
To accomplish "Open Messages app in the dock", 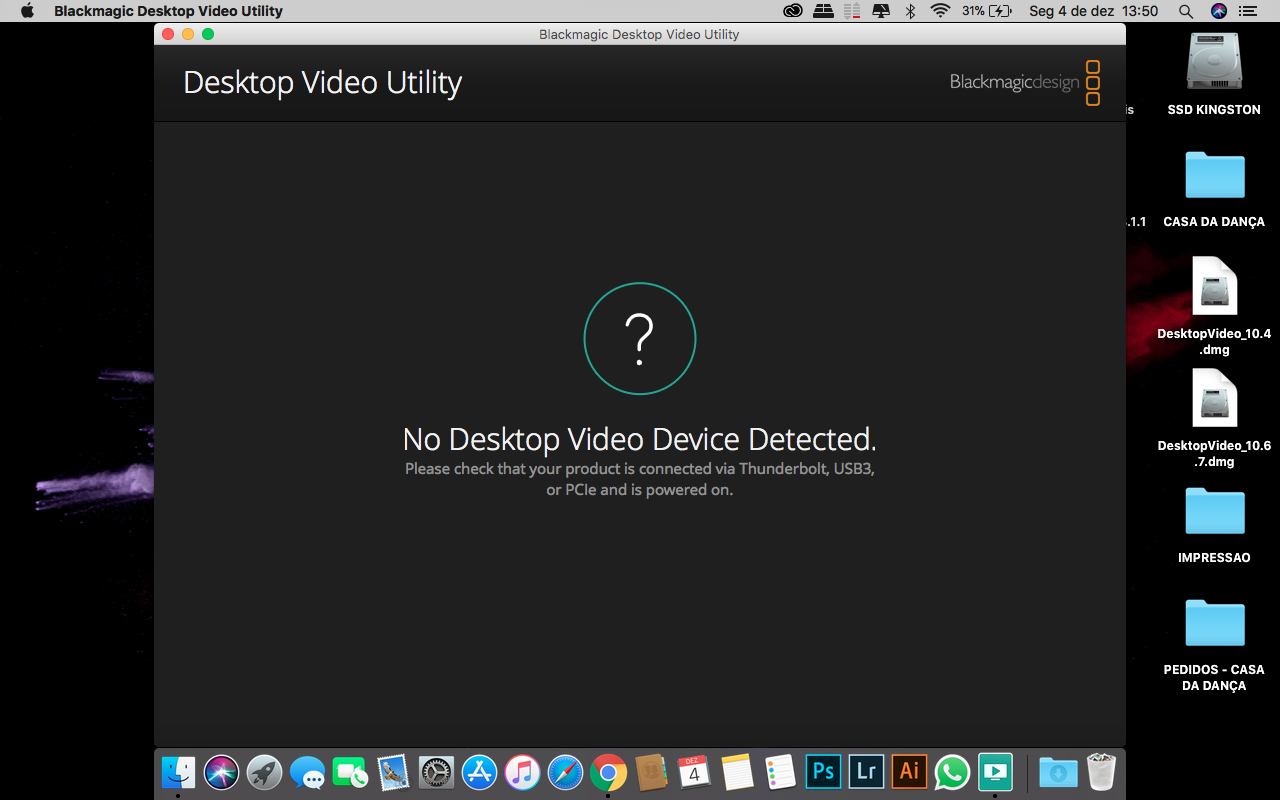I will click(307, 772).
